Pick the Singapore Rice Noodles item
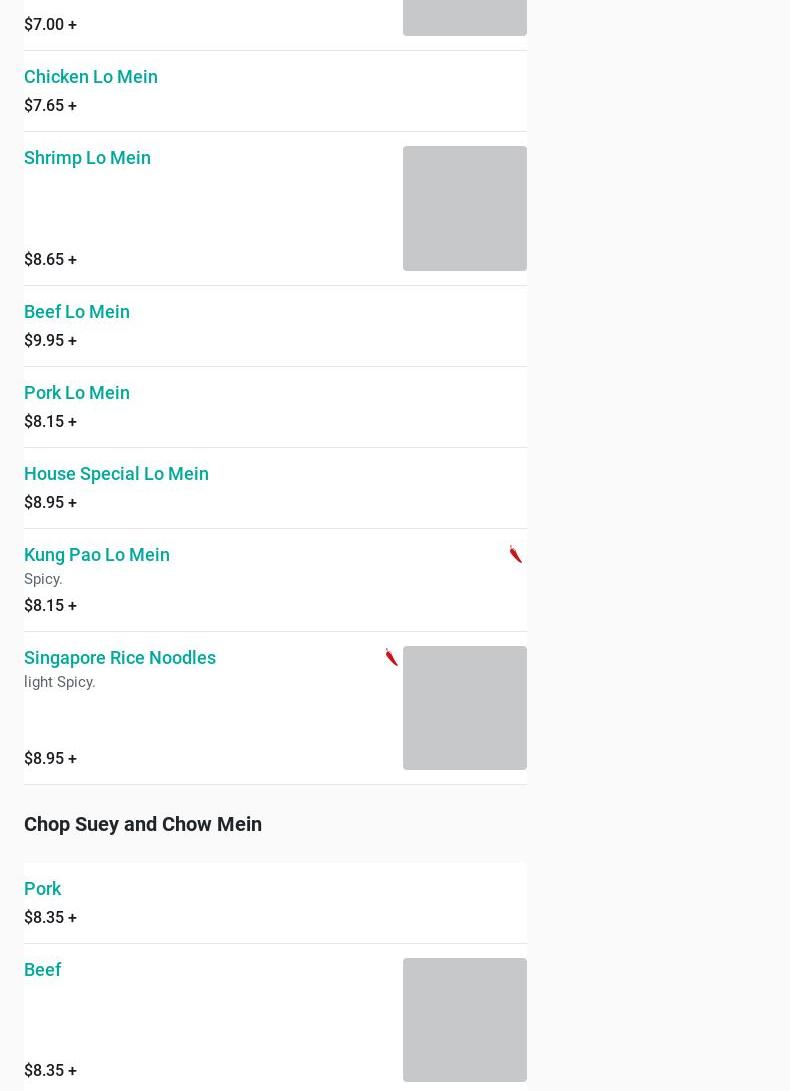Screen dimensions: 790x1091 (x=120, y=657)
